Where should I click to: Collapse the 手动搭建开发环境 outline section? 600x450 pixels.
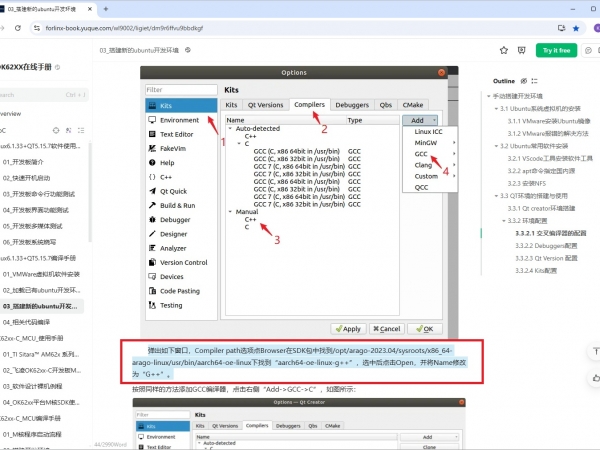tap(488, 96)
